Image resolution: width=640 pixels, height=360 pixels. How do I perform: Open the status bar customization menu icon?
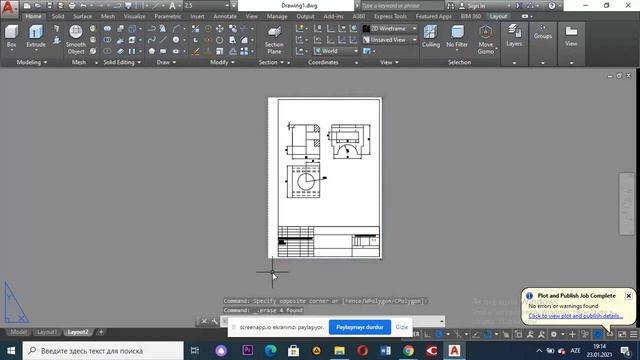click(633, 334)
